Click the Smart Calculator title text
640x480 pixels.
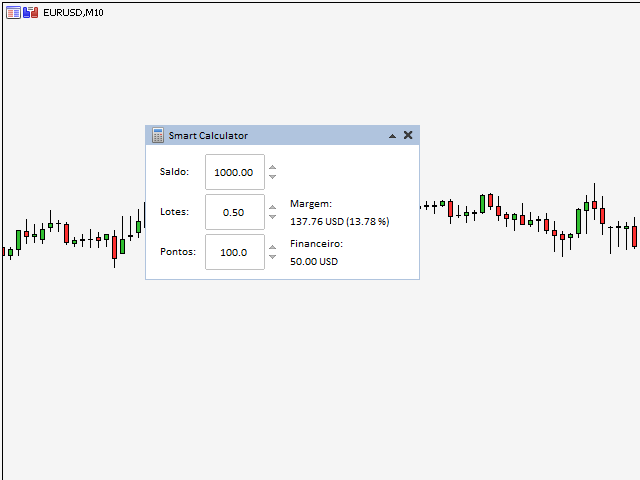(208, 136)
